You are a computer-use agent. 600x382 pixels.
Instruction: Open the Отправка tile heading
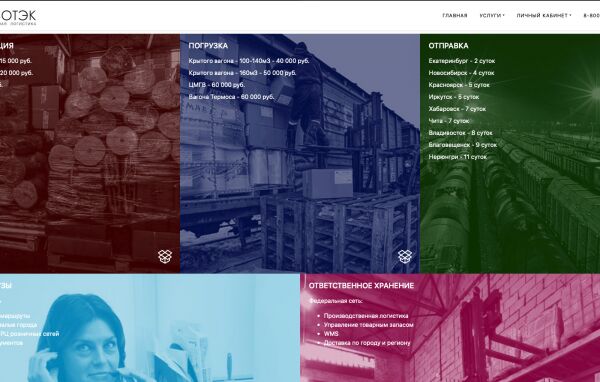(448, 46)
